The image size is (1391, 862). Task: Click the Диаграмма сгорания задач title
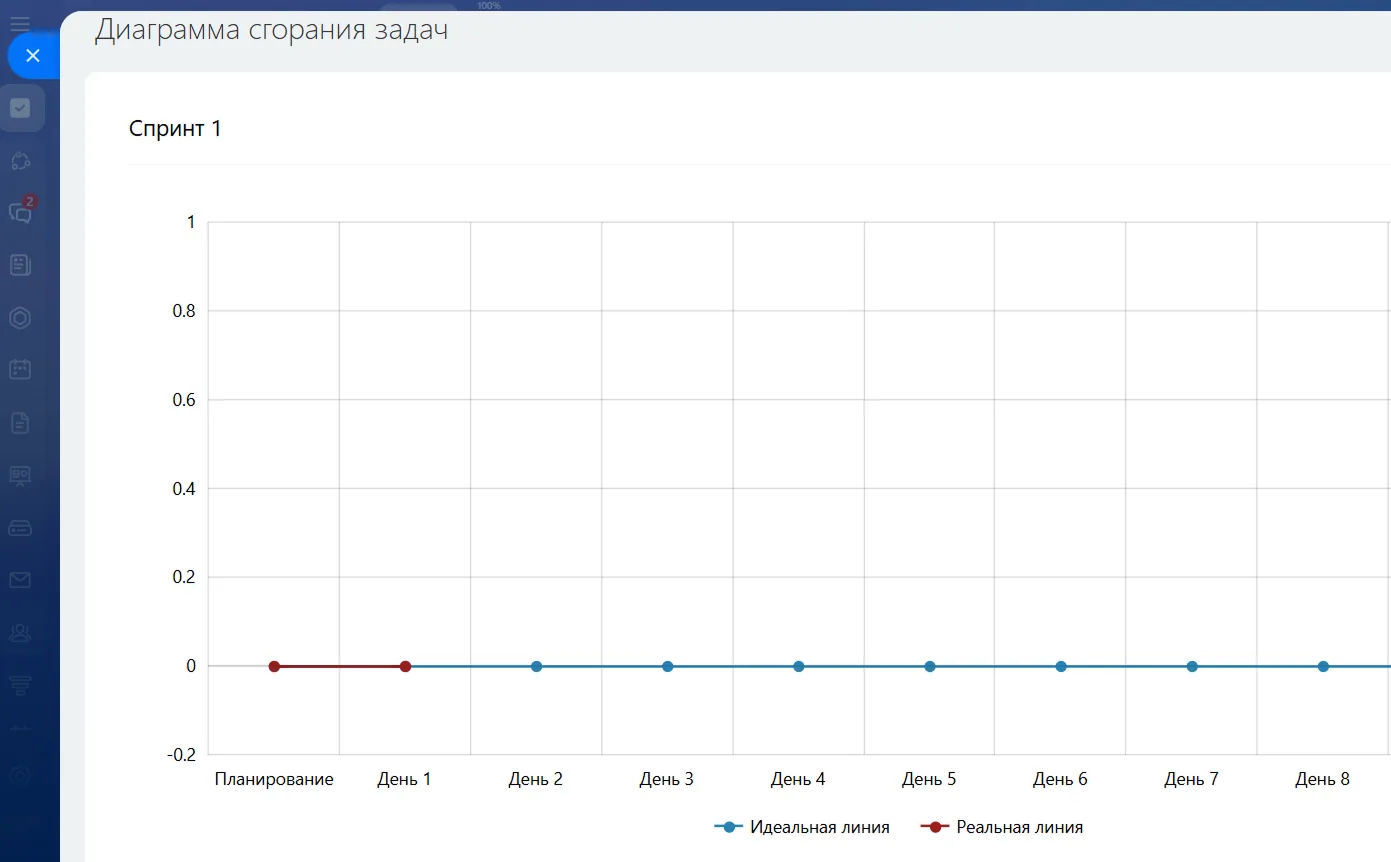point(271,30)
